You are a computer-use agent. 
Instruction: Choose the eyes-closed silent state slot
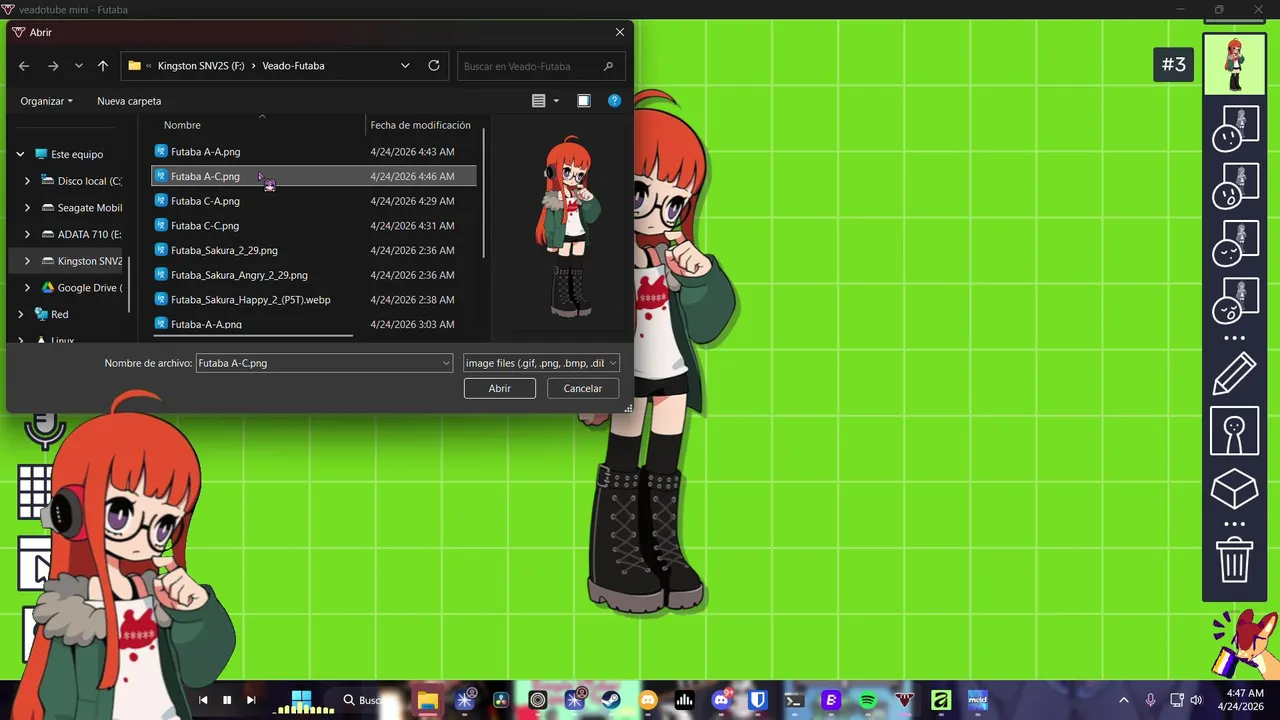(x=1234, y=243)
